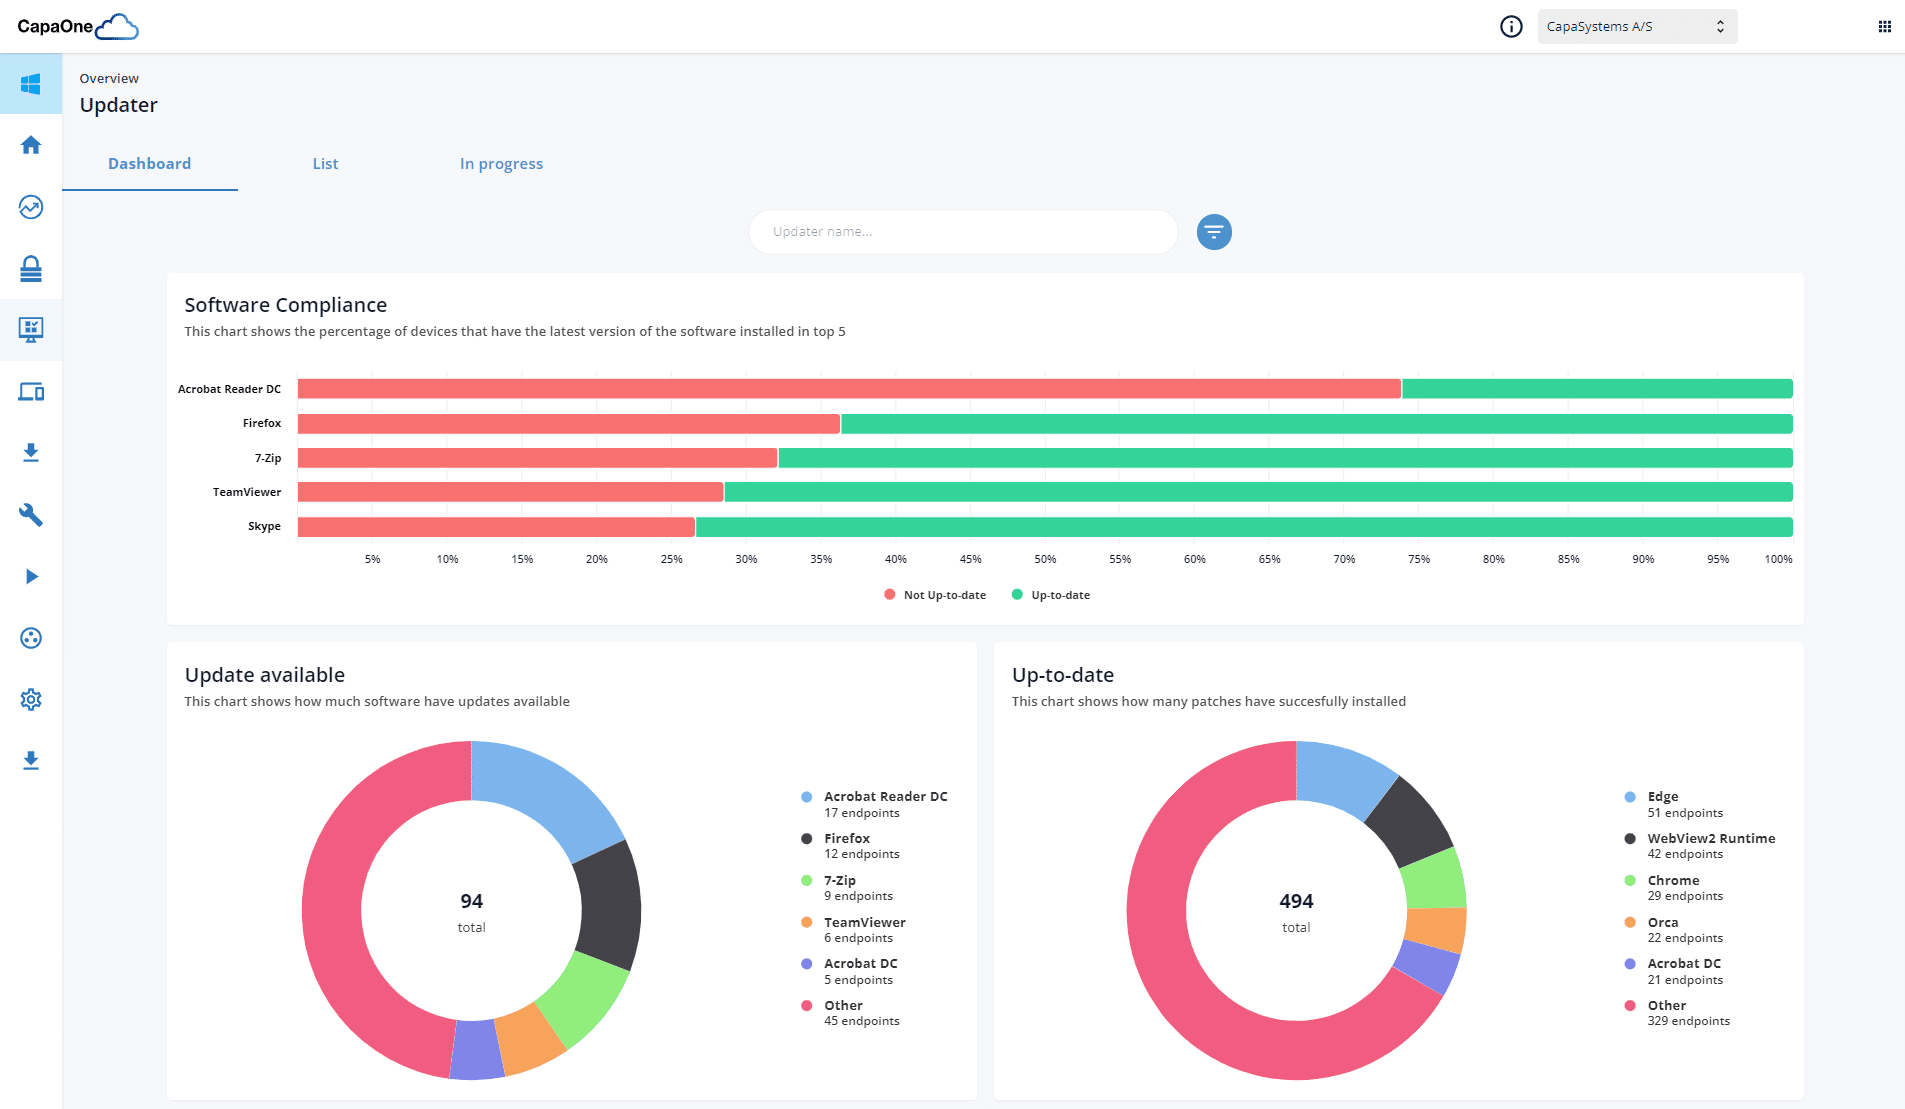
Task: Click the Acrobat Reader DC axis label
Action: pos(230,389)
